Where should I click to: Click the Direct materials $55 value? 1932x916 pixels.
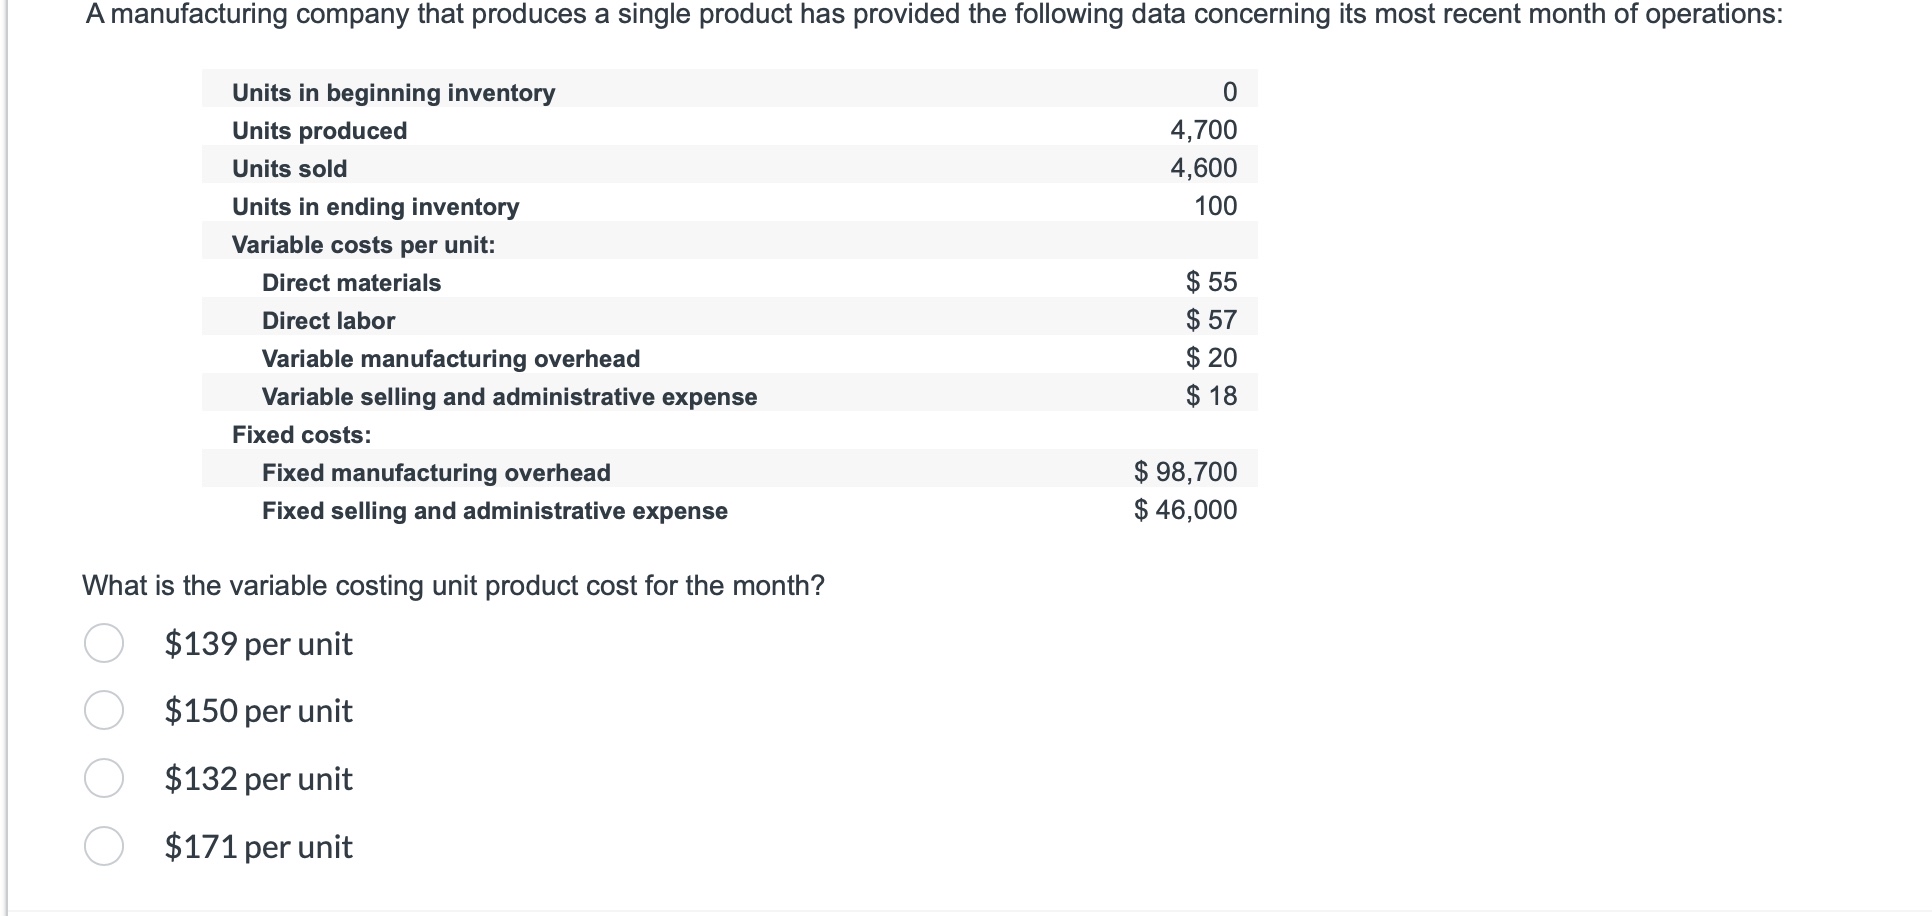tap(1211, 282)
